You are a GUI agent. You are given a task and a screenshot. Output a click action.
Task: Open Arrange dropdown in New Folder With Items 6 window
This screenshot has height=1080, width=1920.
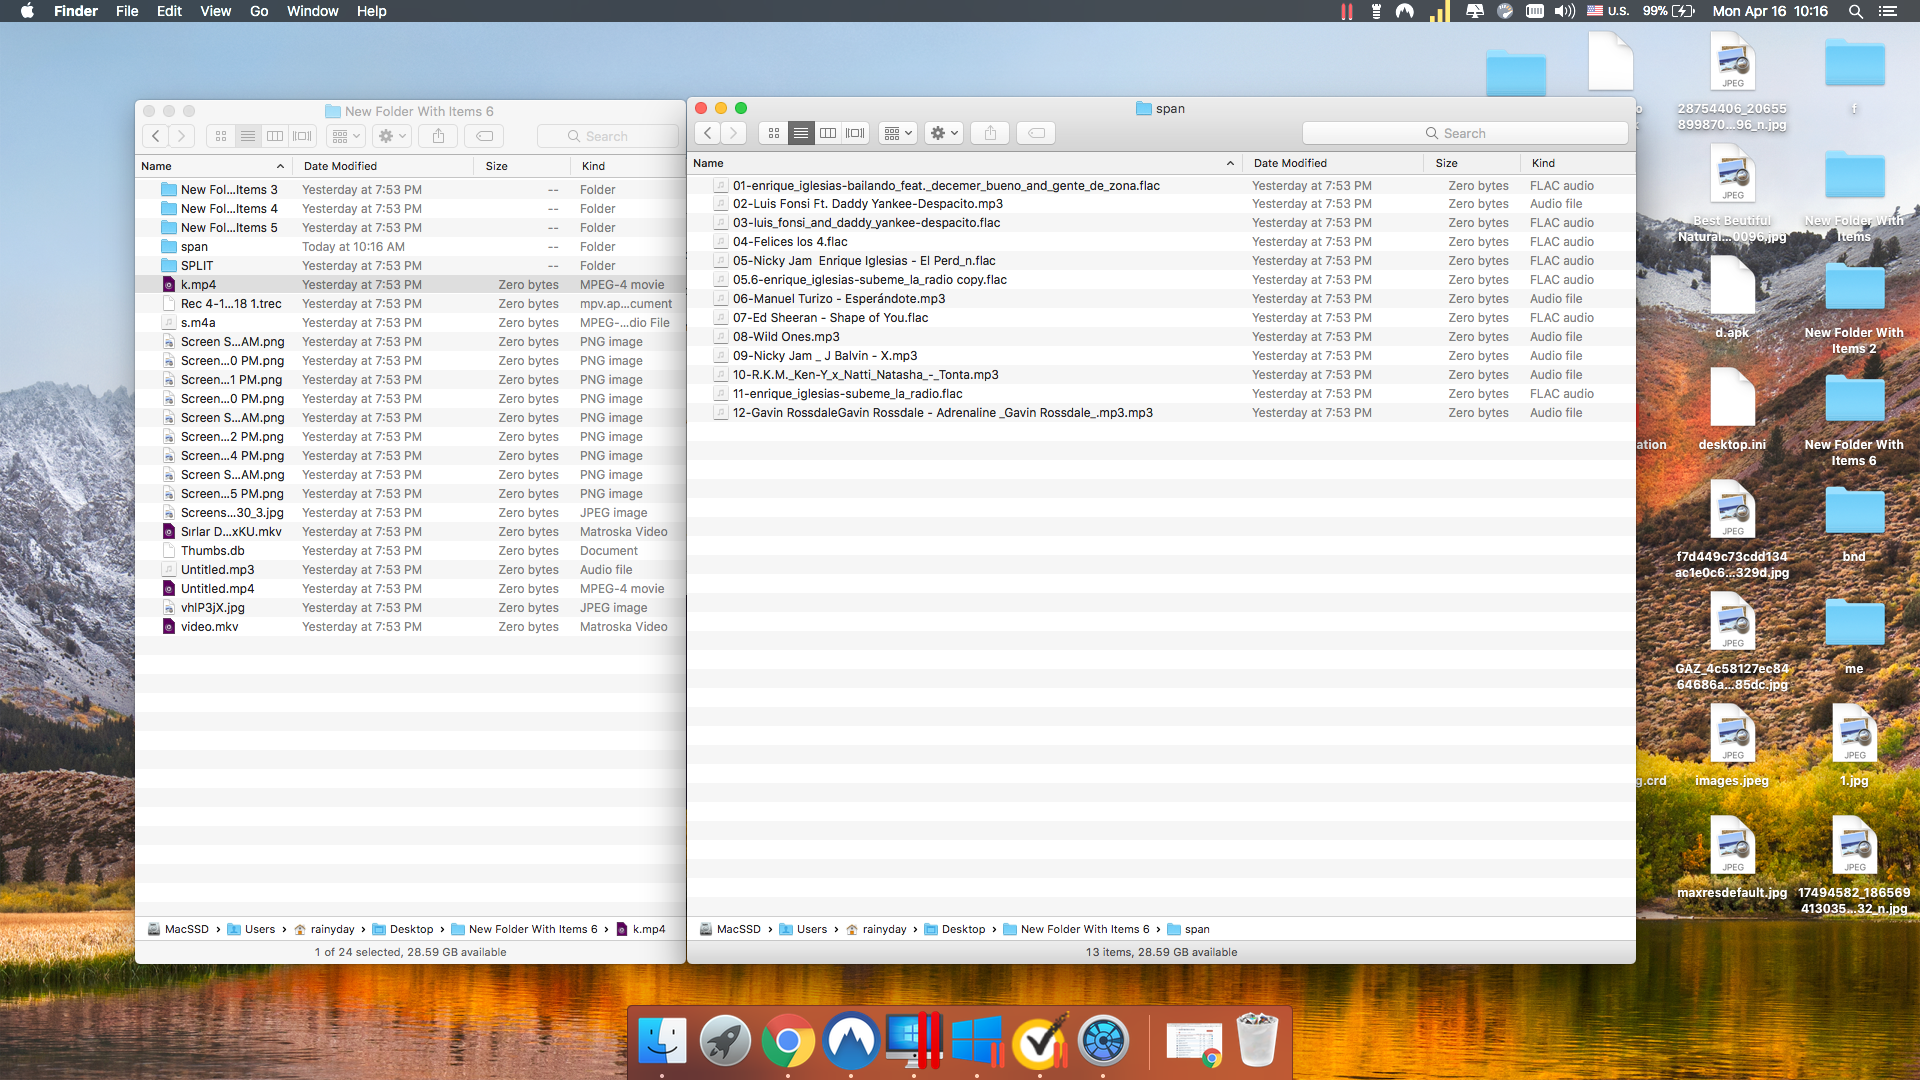click(x=345, y=136)
